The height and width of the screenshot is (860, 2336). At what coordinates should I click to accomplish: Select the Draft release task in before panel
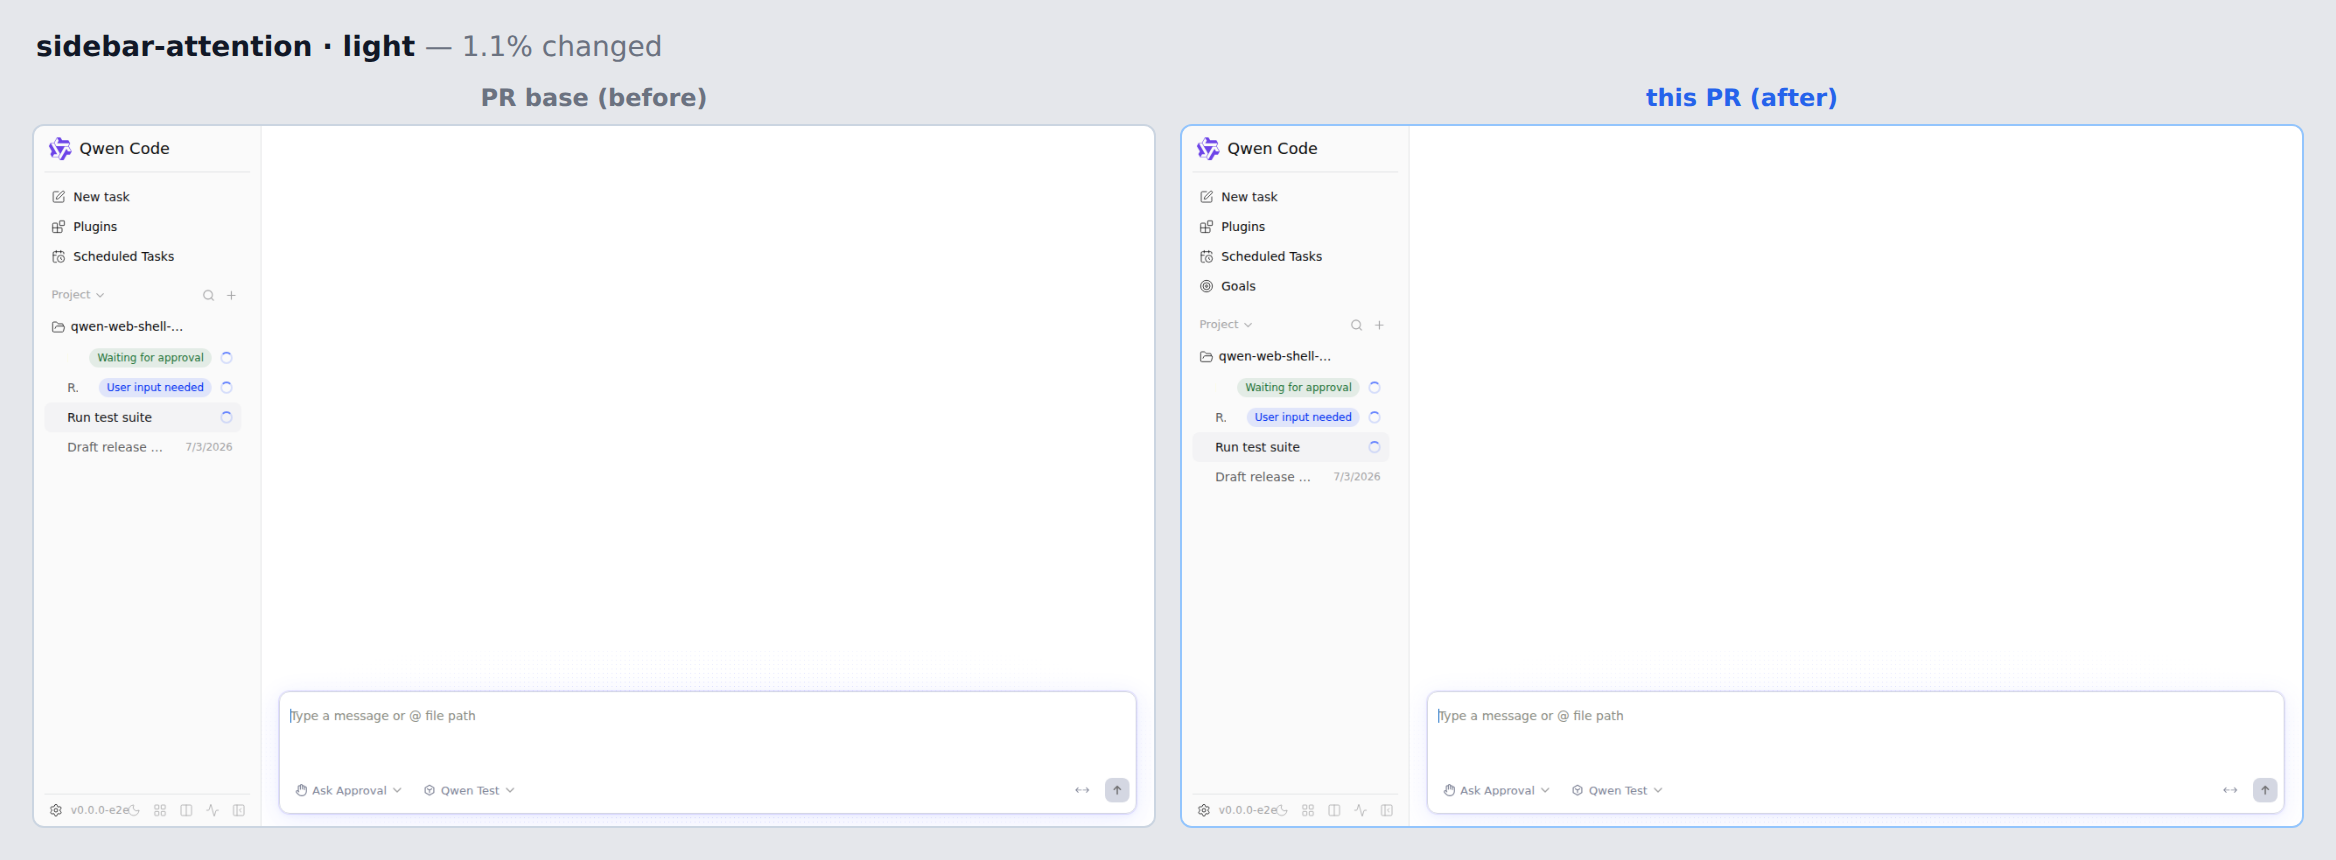pyautogui.click(x=143, y=447)
